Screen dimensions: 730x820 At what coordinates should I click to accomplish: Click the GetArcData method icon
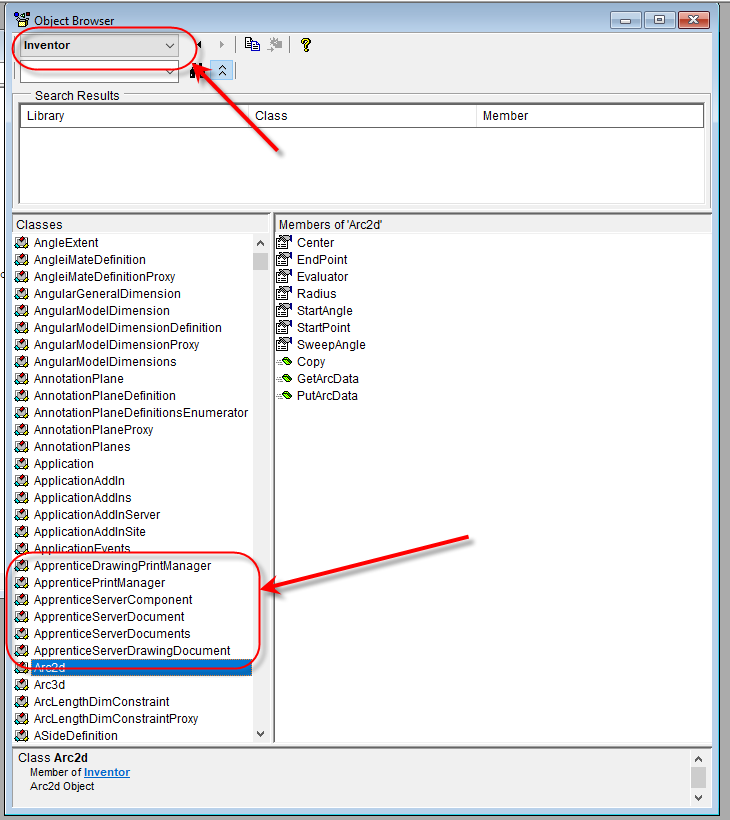click(x=284, y=379)
